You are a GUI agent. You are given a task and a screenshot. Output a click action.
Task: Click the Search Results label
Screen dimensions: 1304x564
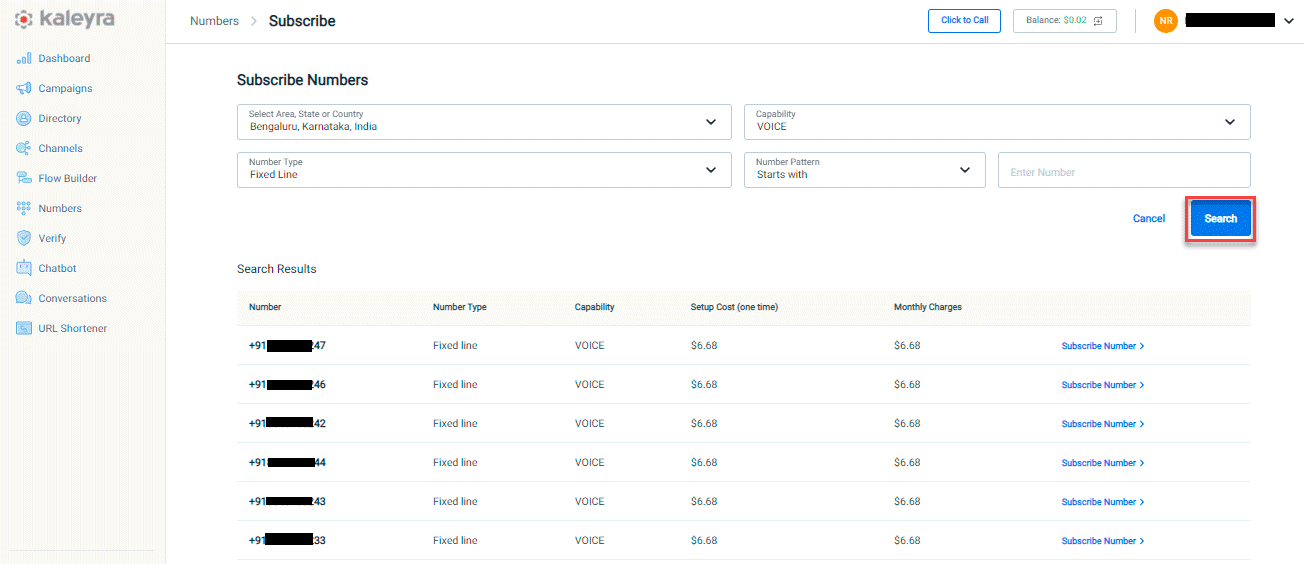(x=277, y=269)
